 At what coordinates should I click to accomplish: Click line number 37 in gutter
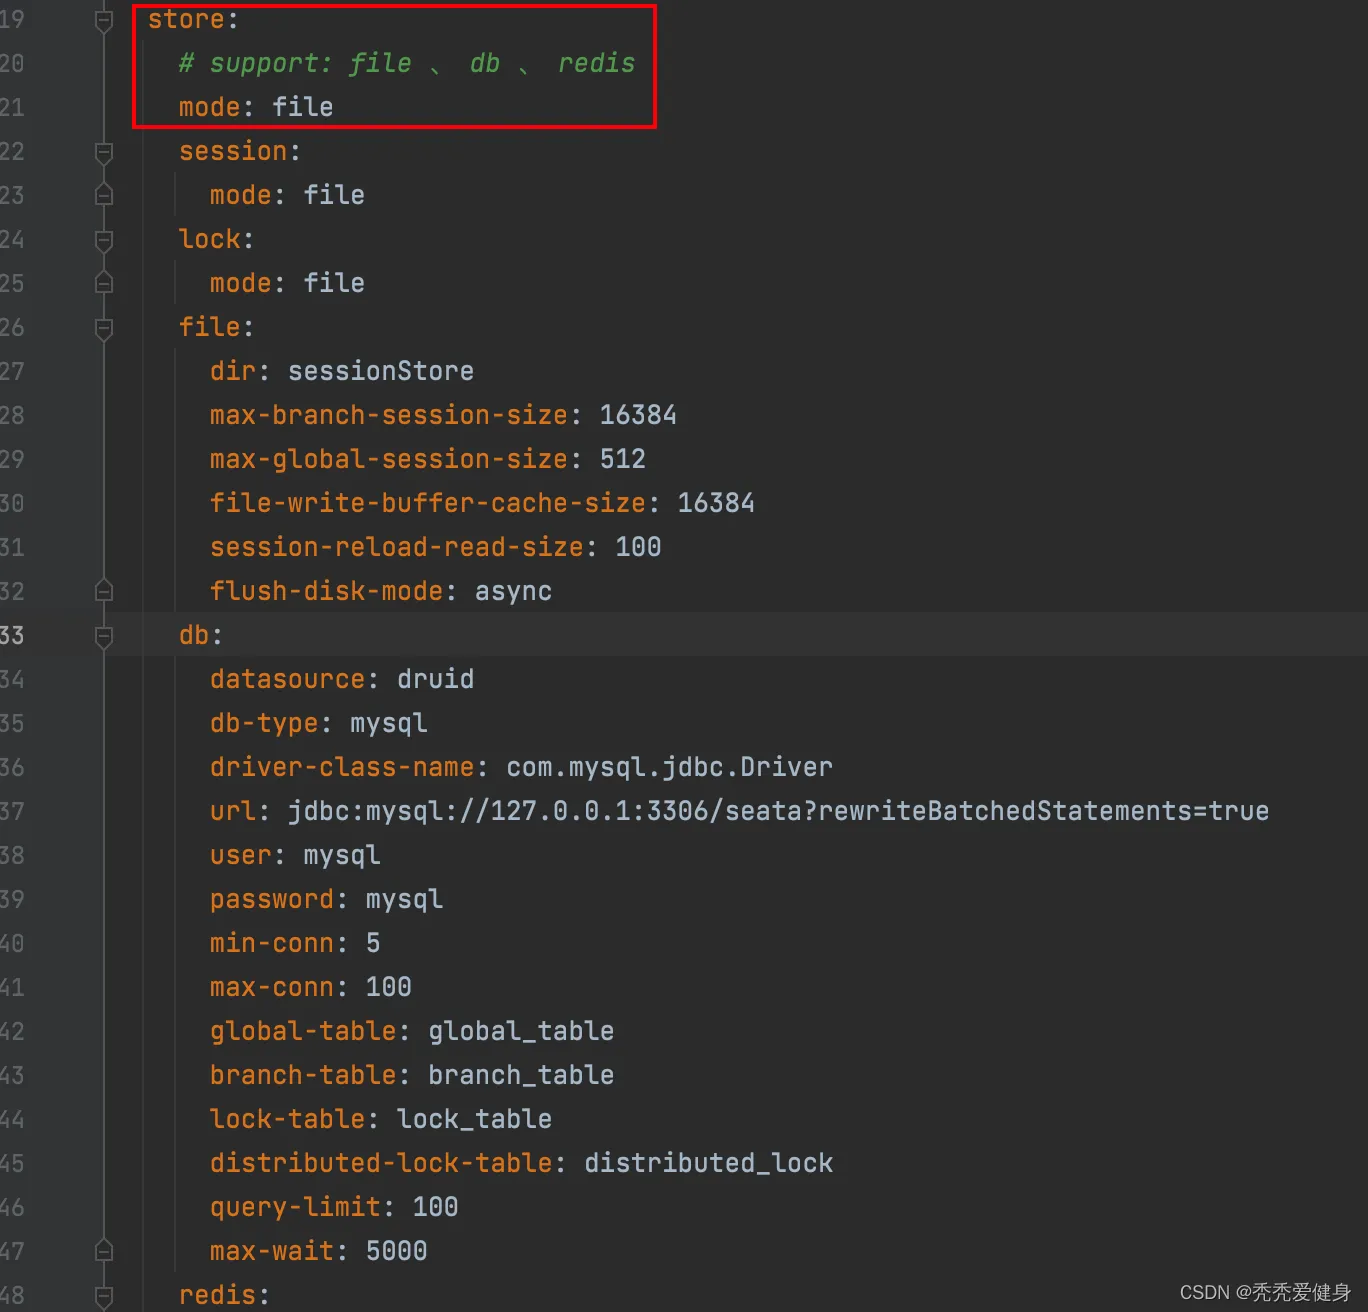click(12, 811)
